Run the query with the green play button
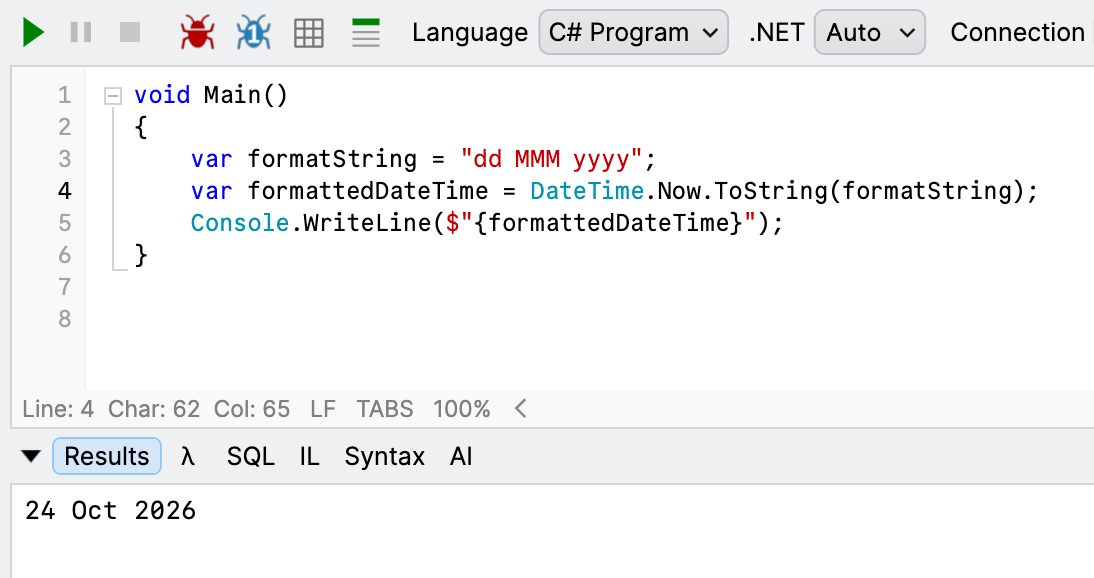 point(33,32)
